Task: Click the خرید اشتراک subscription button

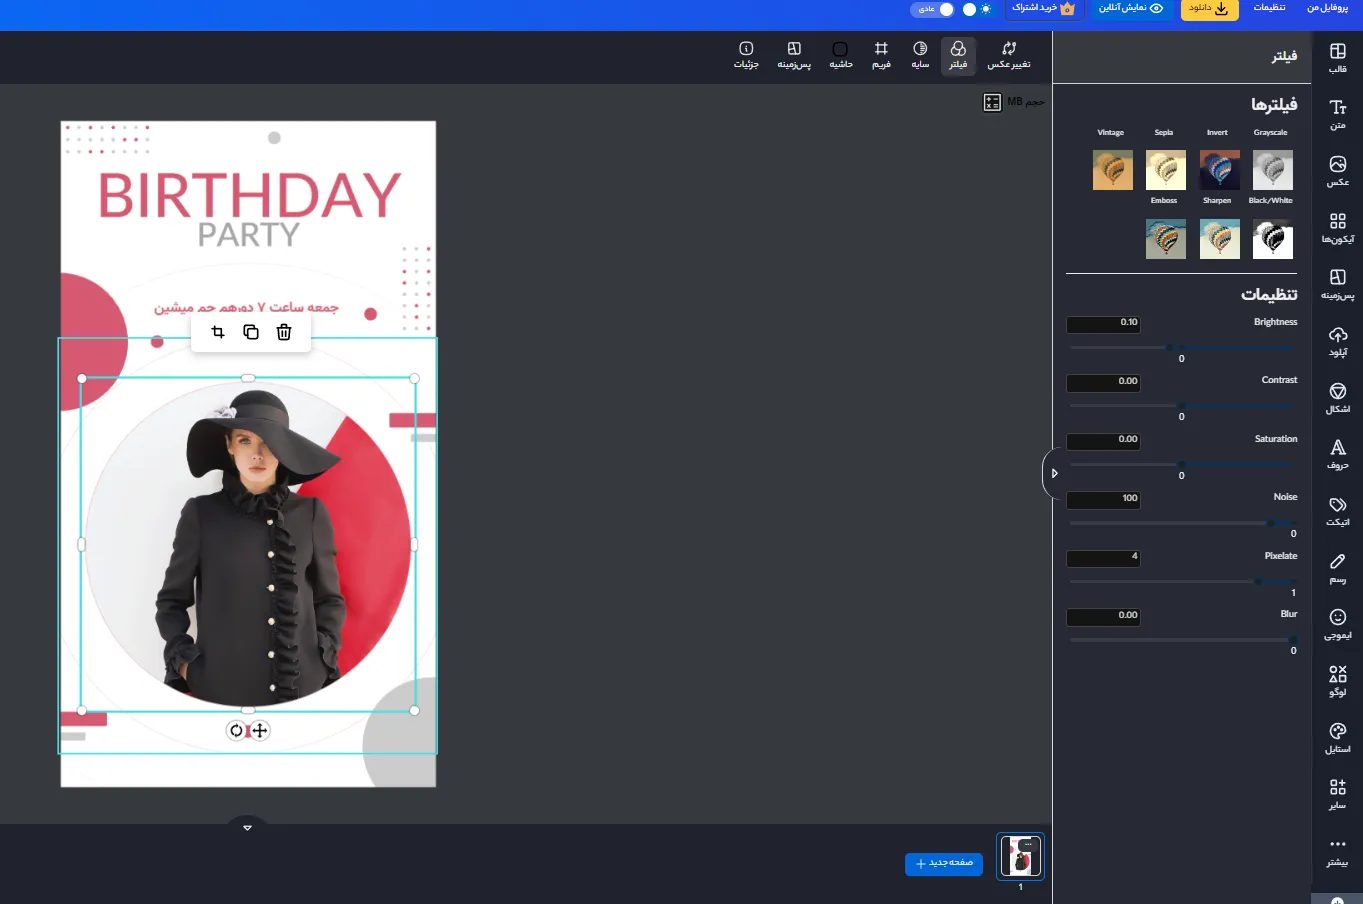Action: pos(1043,8)
